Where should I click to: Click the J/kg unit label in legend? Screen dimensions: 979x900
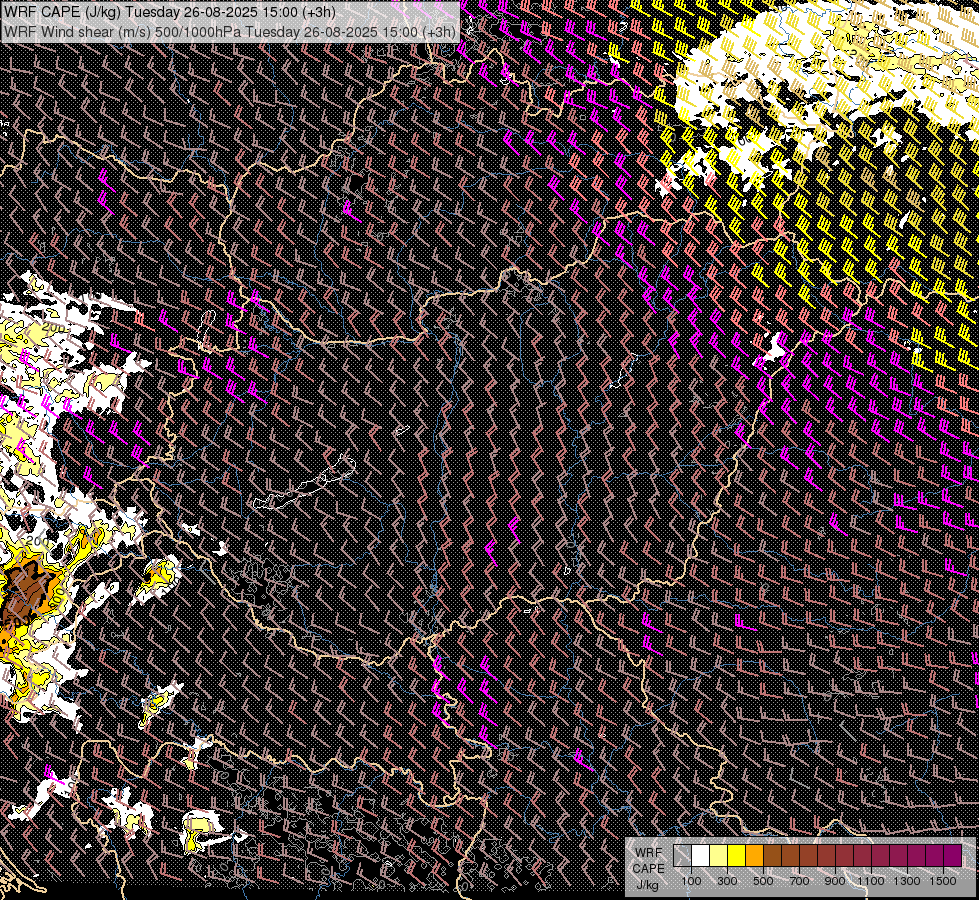coord(648,885)
